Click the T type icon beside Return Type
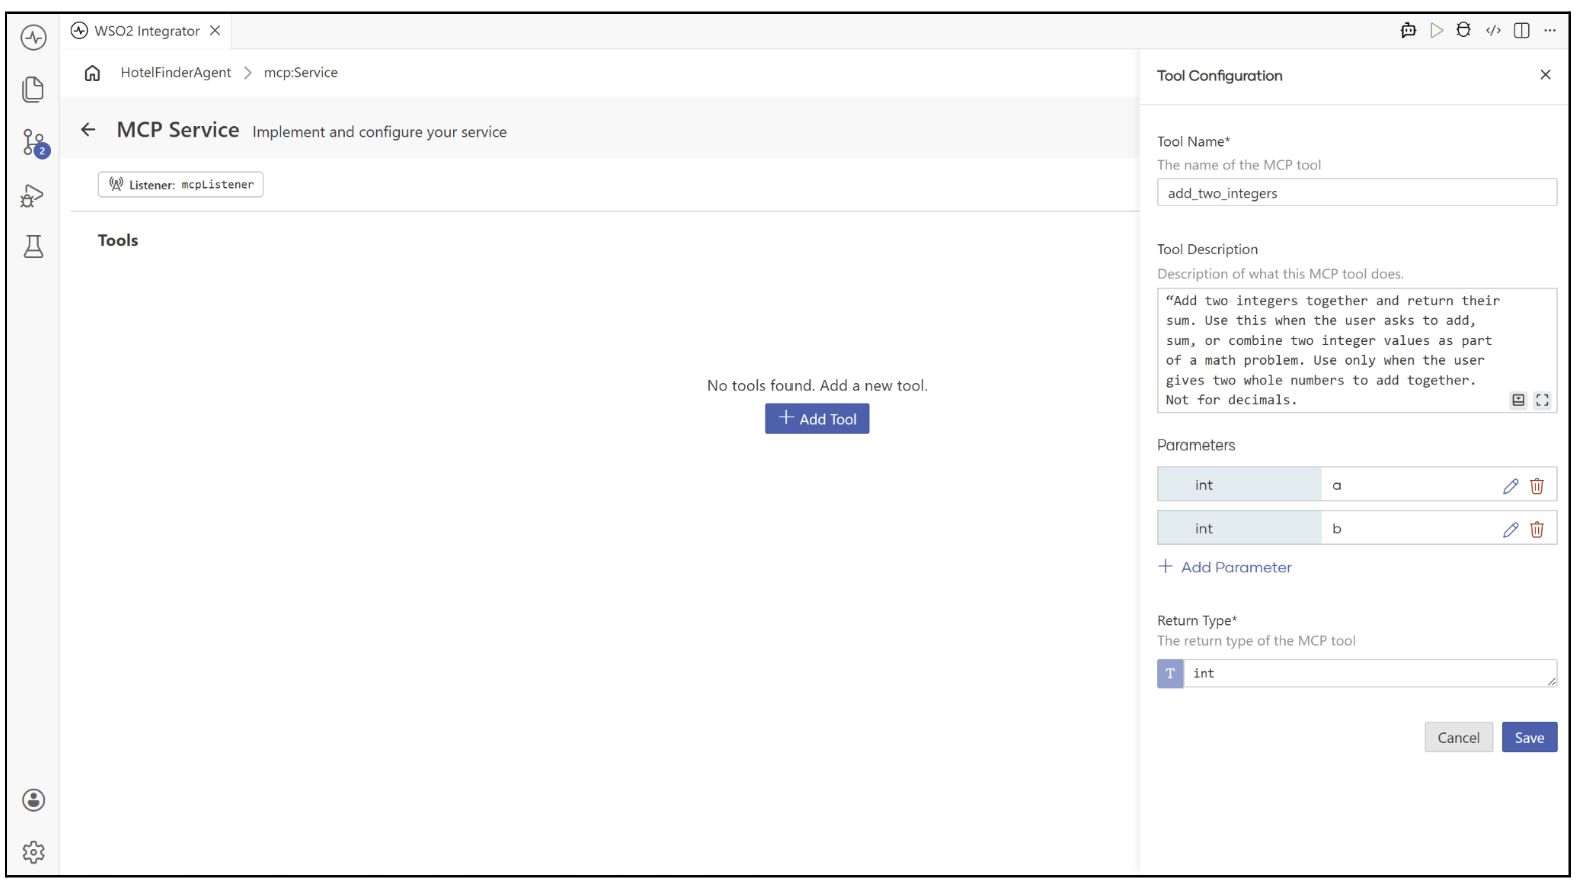1578x884 pixels. point(1170,674)
